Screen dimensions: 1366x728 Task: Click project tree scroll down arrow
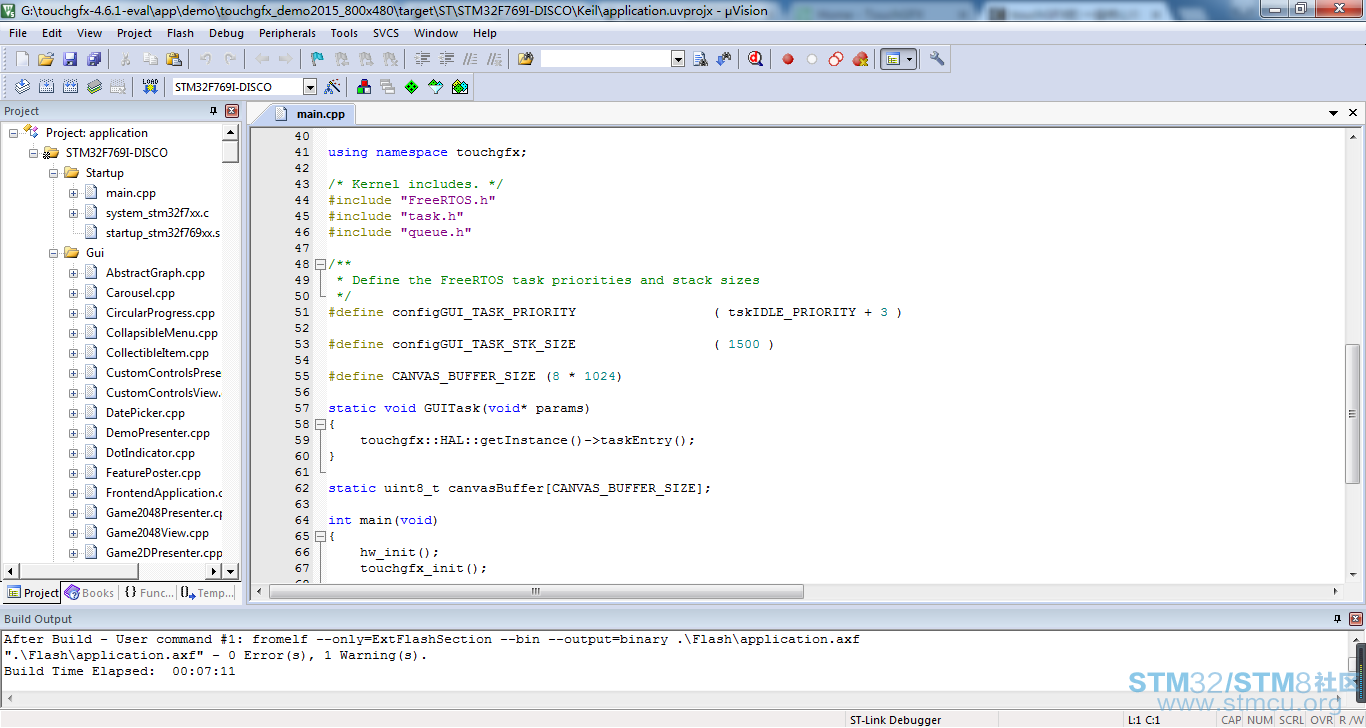pos(231,571)
